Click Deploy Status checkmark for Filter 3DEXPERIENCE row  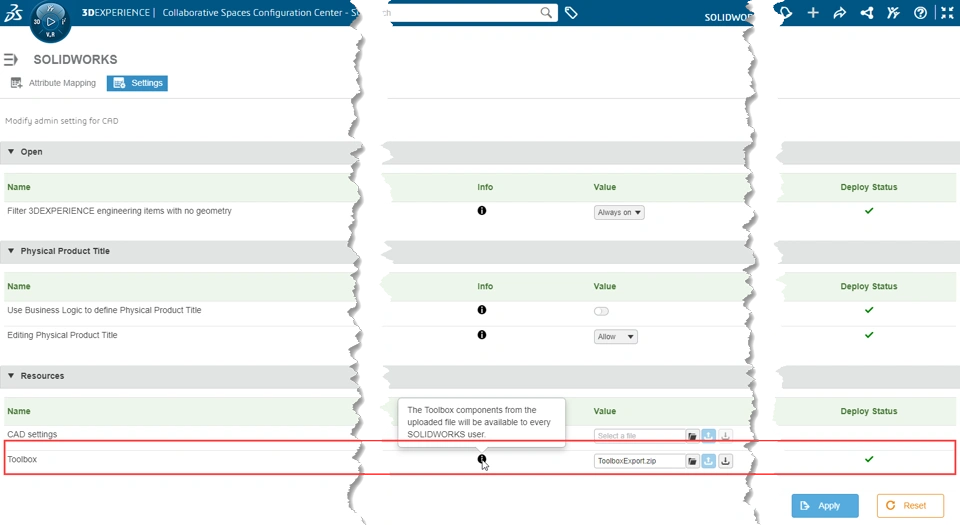[869, 210]
